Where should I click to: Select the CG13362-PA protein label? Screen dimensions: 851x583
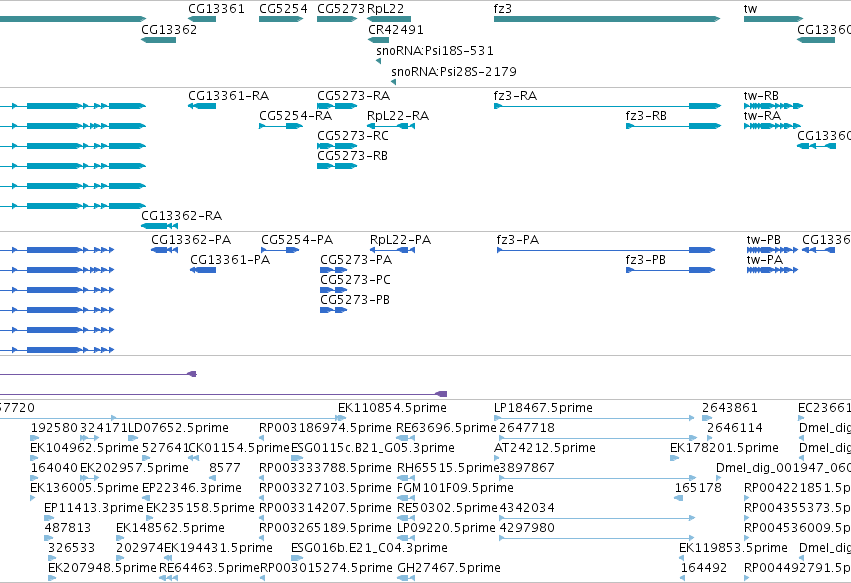click(191, 239)
